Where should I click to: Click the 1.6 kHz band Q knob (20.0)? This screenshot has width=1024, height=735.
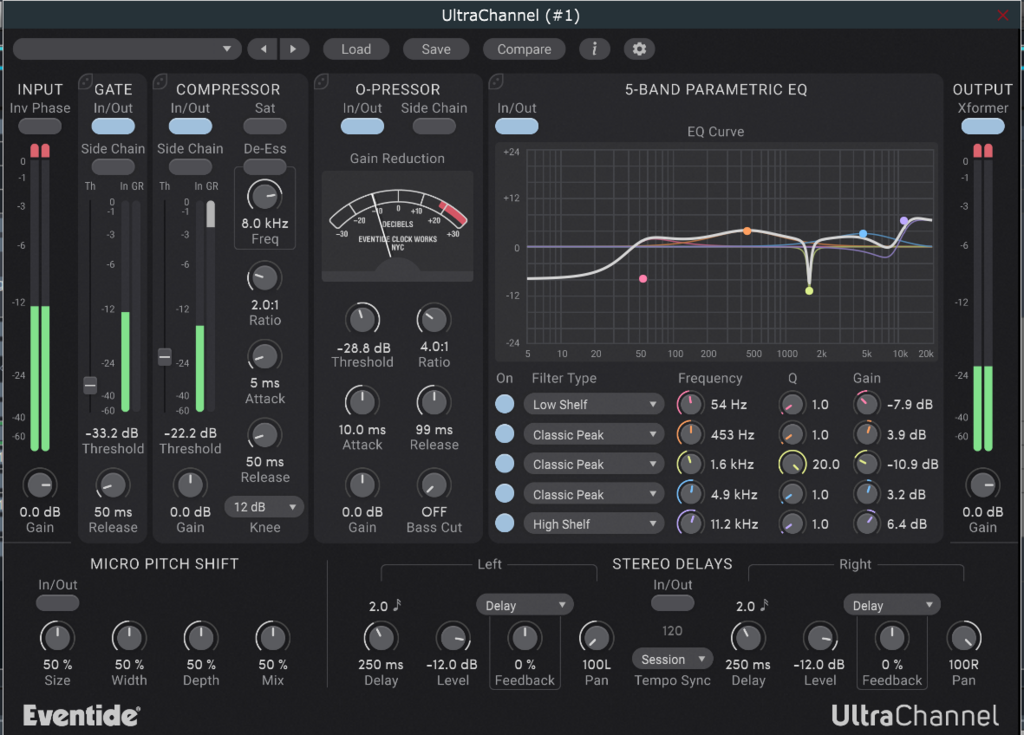792,464
